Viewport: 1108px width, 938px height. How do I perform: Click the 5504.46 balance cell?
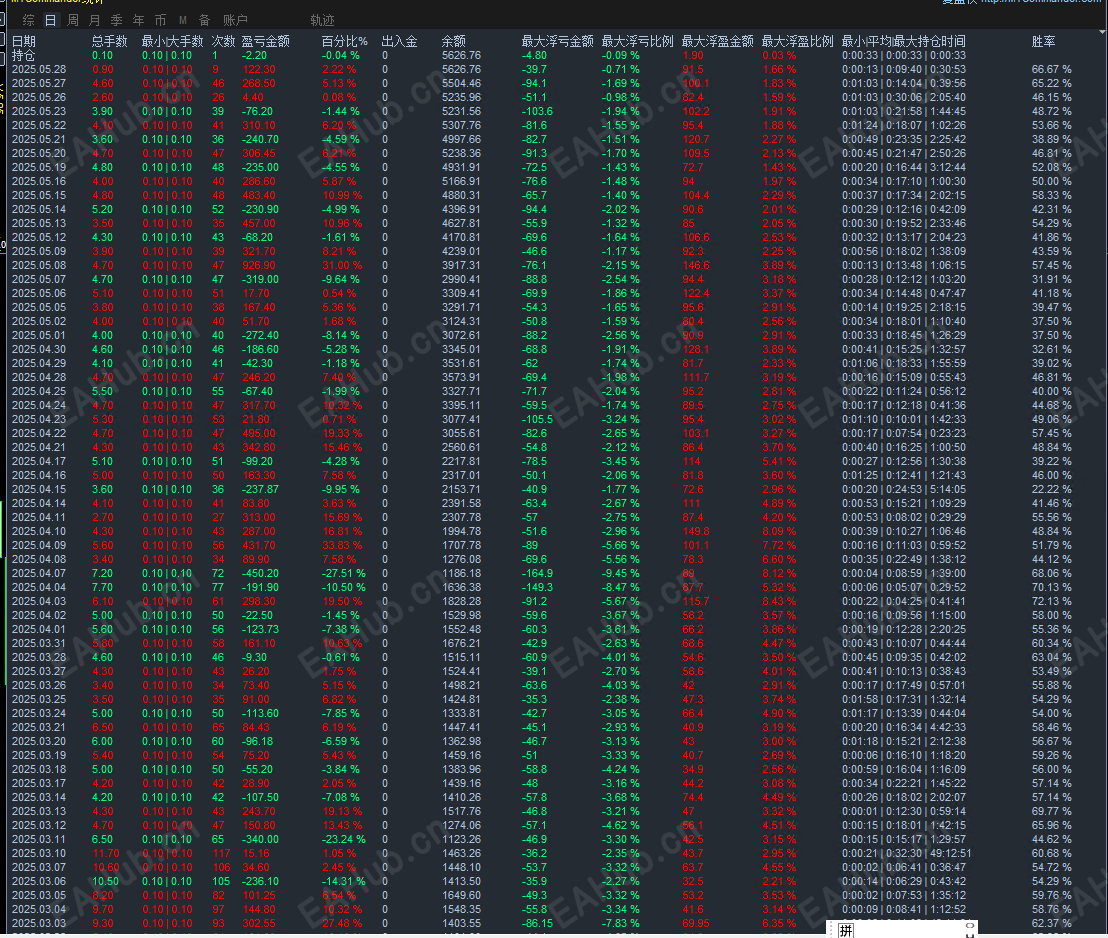coord(461,83)
